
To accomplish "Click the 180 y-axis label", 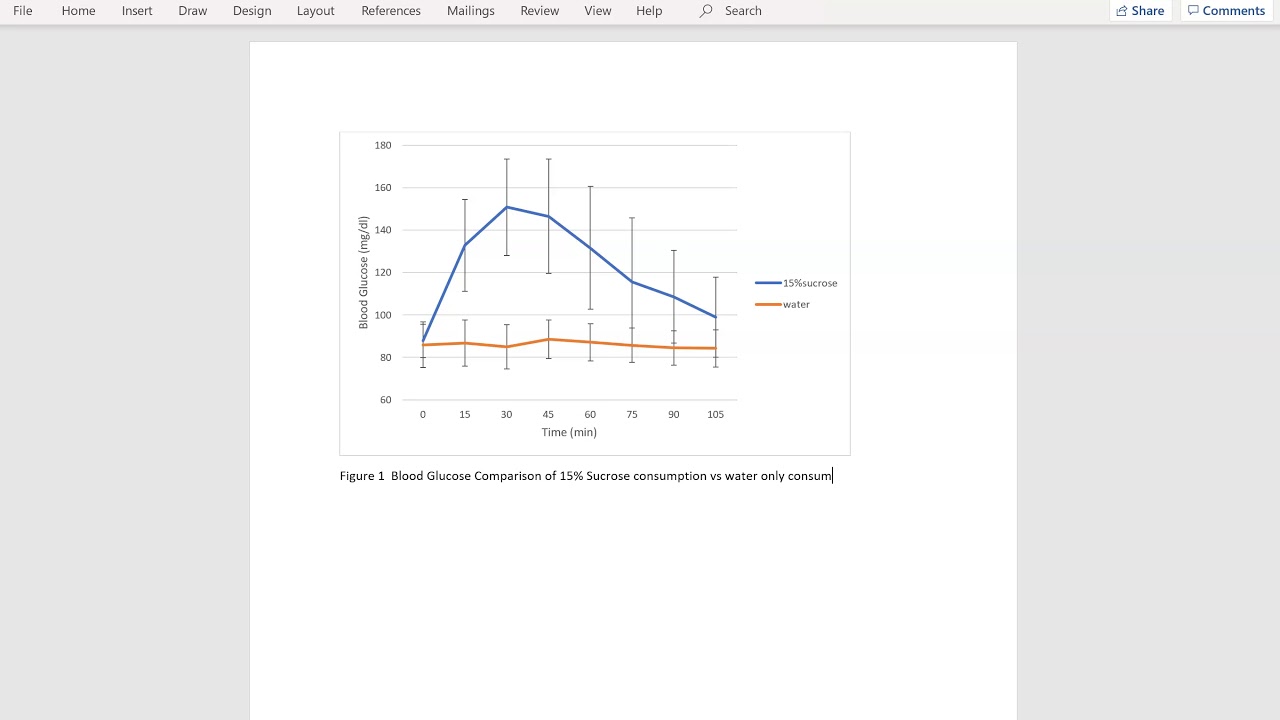I will [x=383, y=145].
